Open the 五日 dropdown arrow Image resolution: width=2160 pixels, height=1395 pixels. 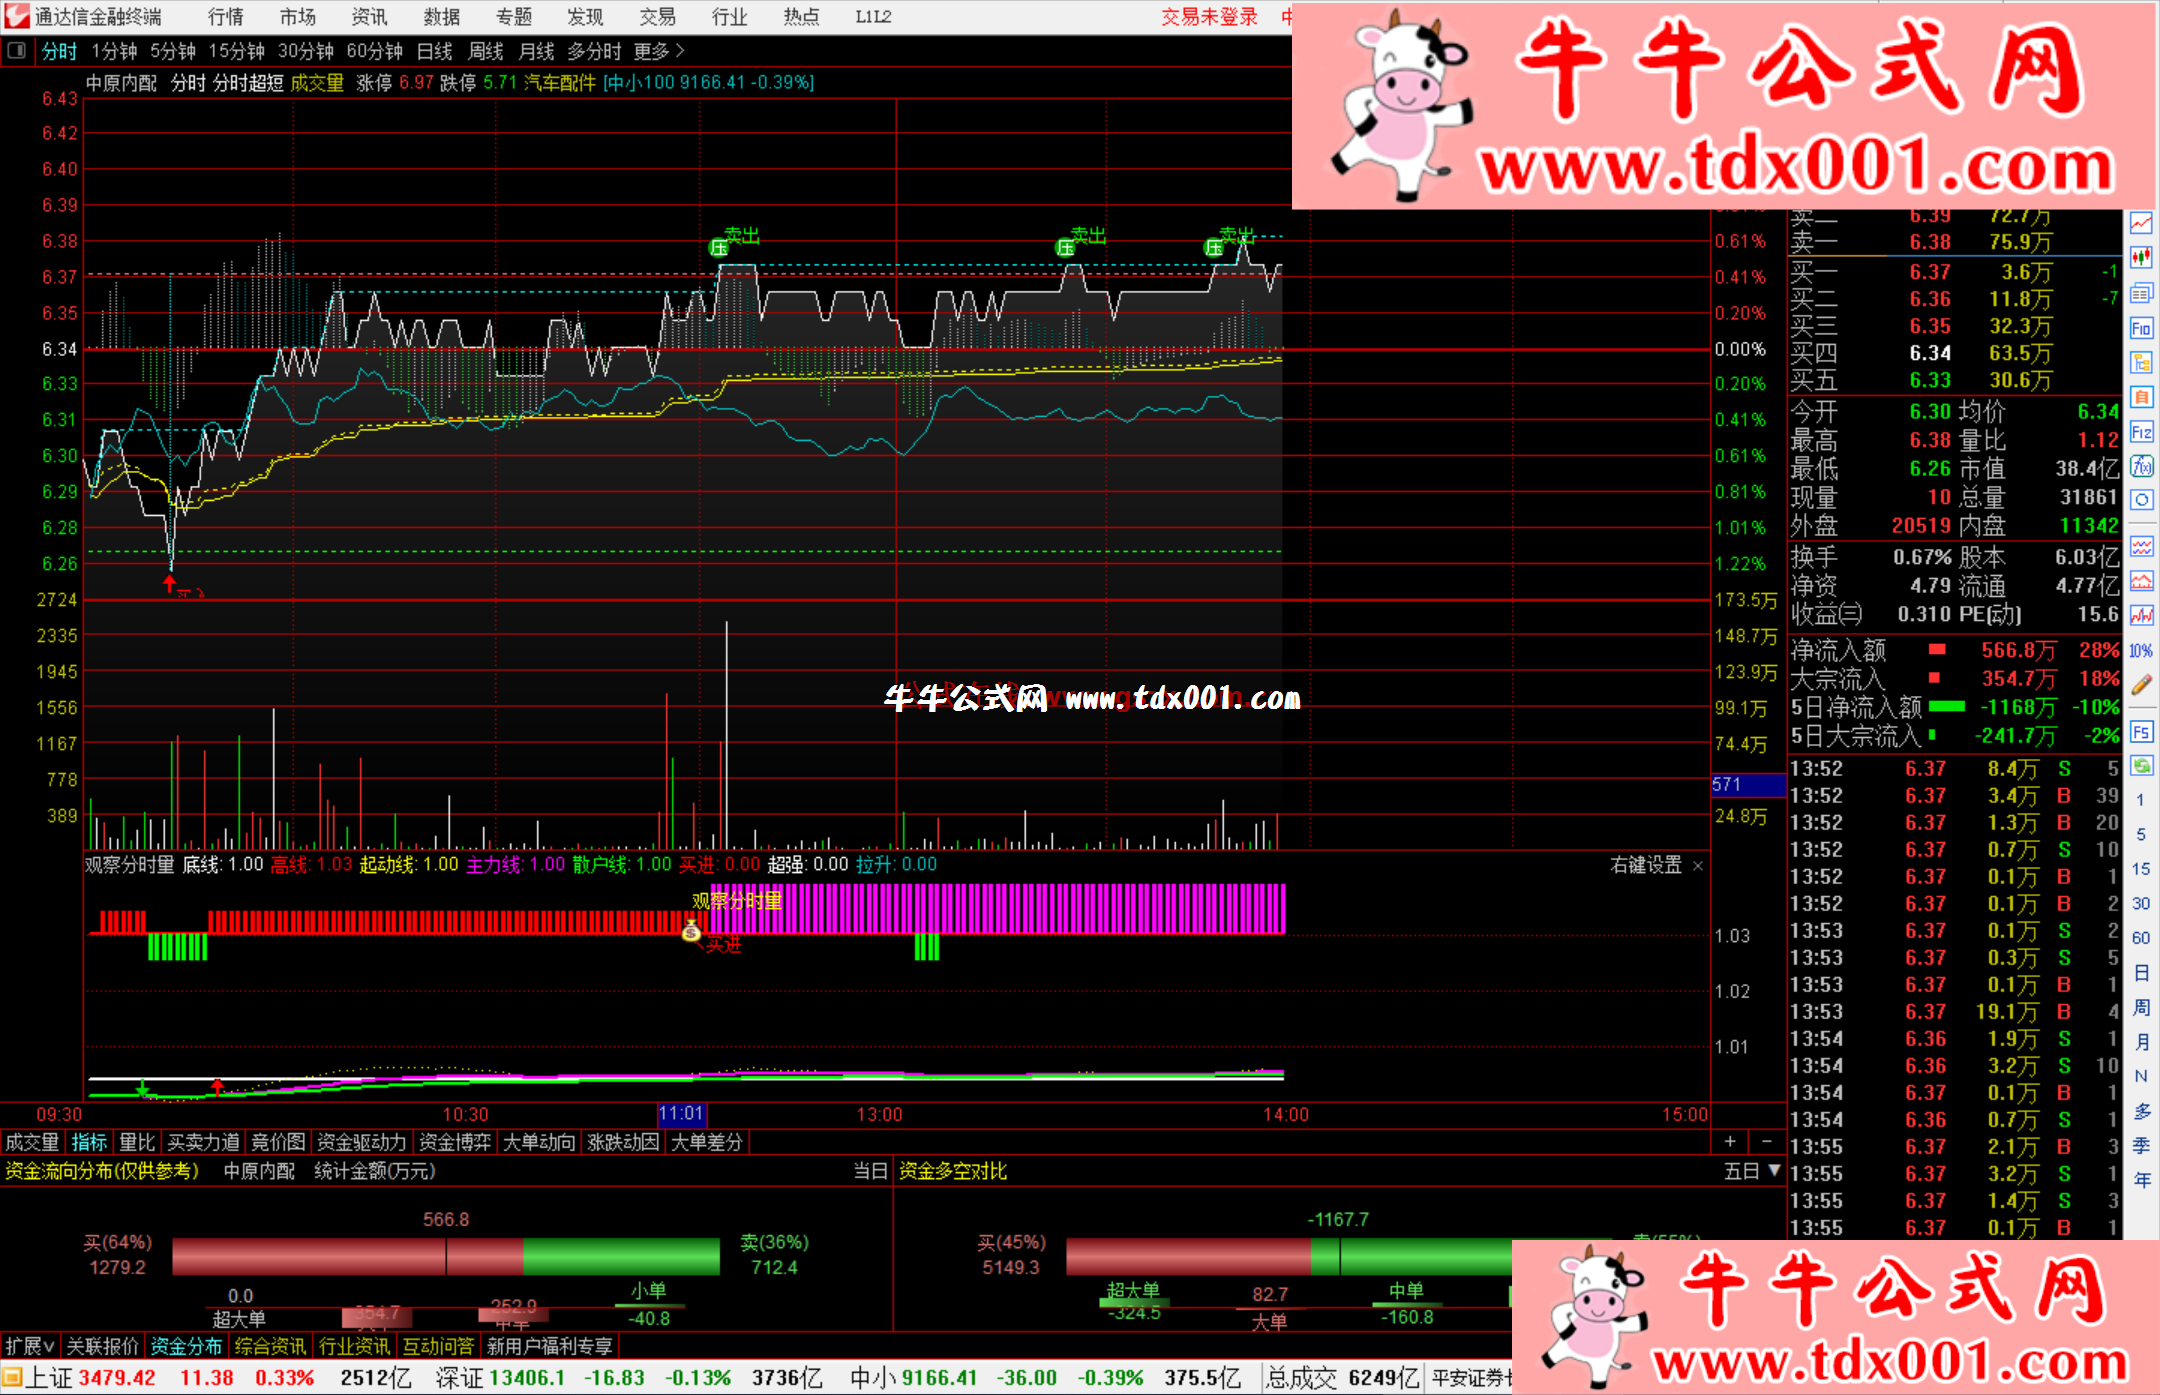click(1775, 1170)
